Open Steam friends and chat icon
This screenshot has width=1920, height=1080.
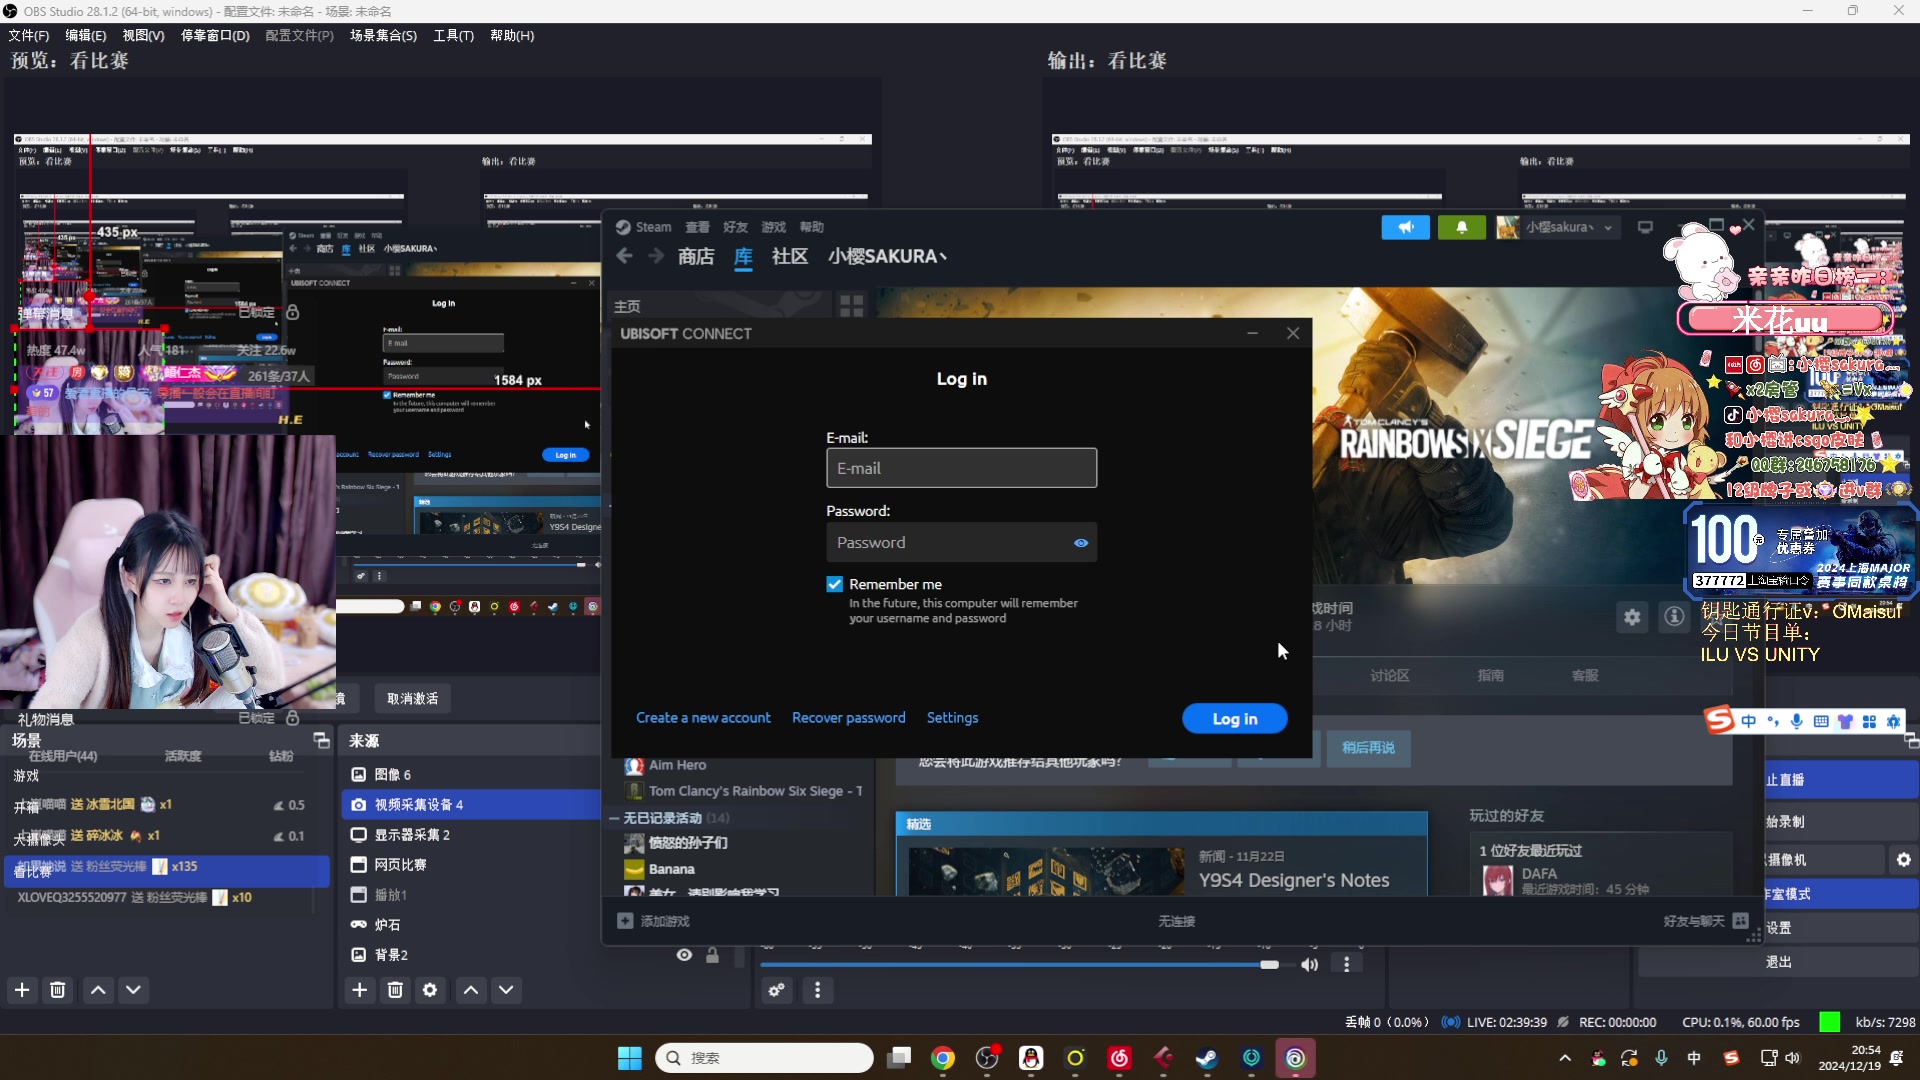[1740, 921]
